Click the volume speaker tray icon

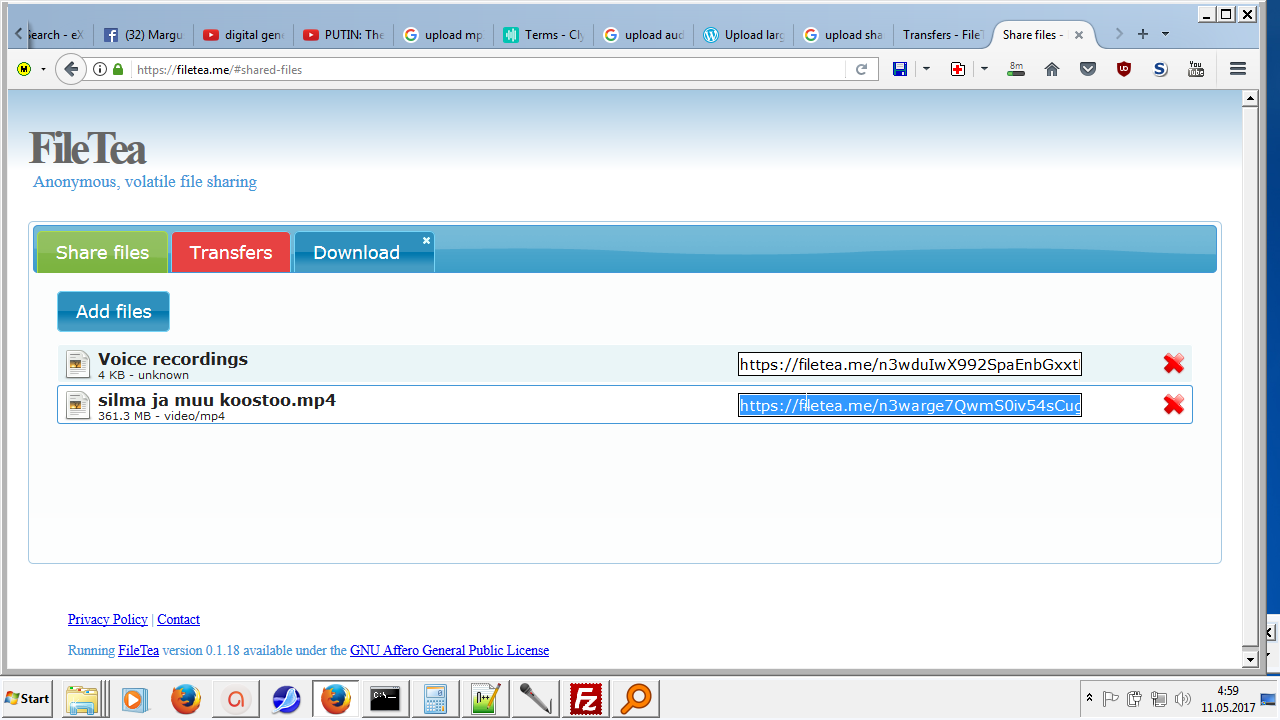coord(1183,699)
